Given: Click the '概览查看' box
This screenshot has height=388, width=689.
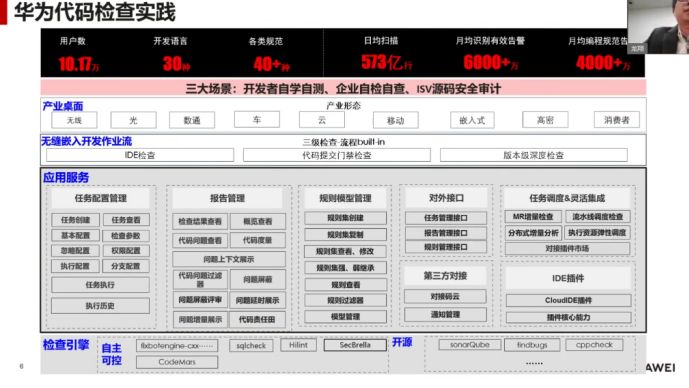Looking at the screenshot, I should click(258, 221).
